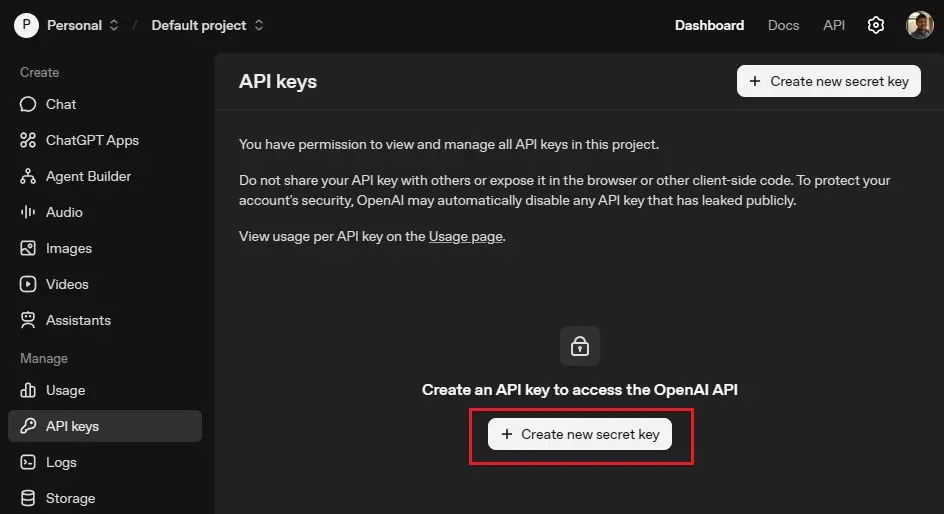The height and width of the screenshot is (514, 944).
Task: Switch to the Docs tab
Action: tap(783, 25)
